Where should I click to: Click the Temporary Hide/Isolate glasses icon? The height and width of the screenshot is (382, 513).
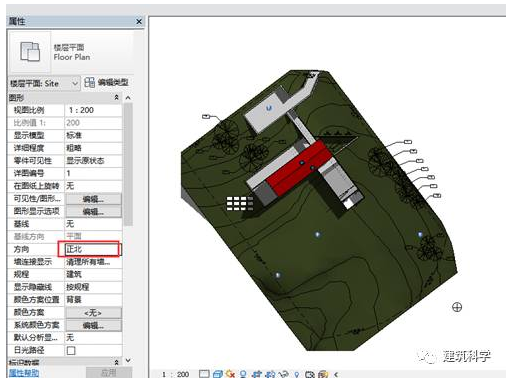284,374
